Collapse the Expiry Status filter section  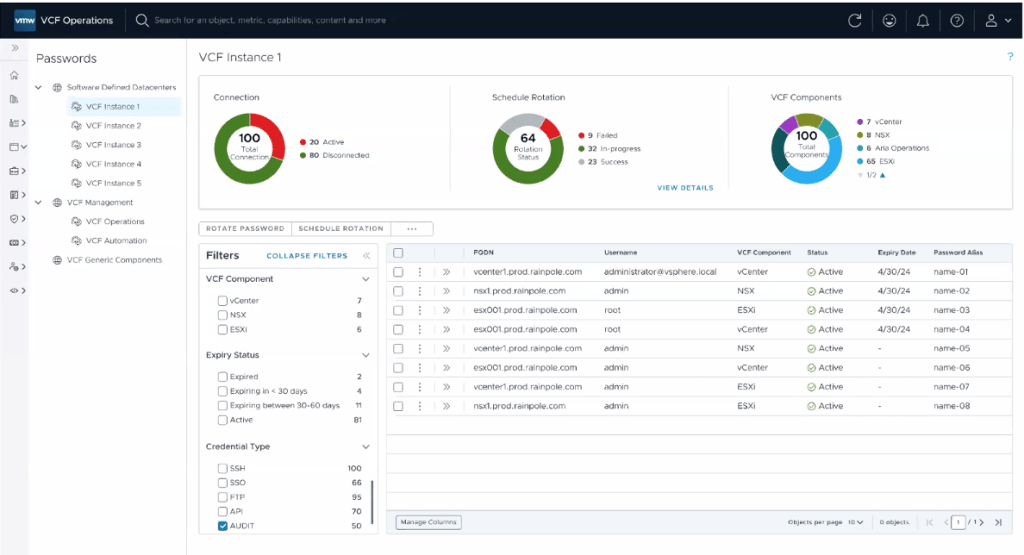point(365,355)
